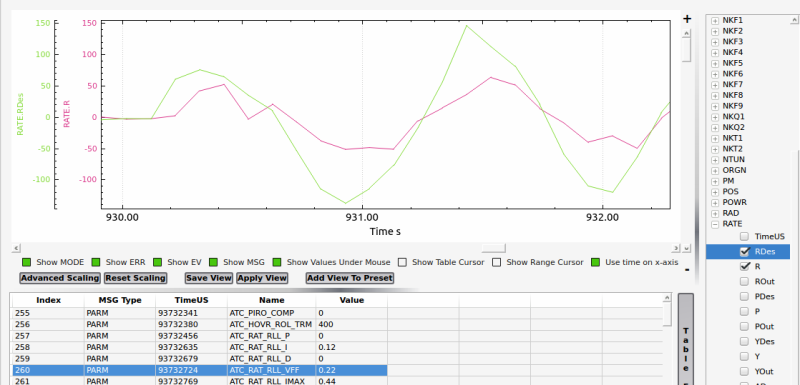This screenshot has height=385, width=800.
Task: Expand the NKF1 tree node
Action: point(715,20)
